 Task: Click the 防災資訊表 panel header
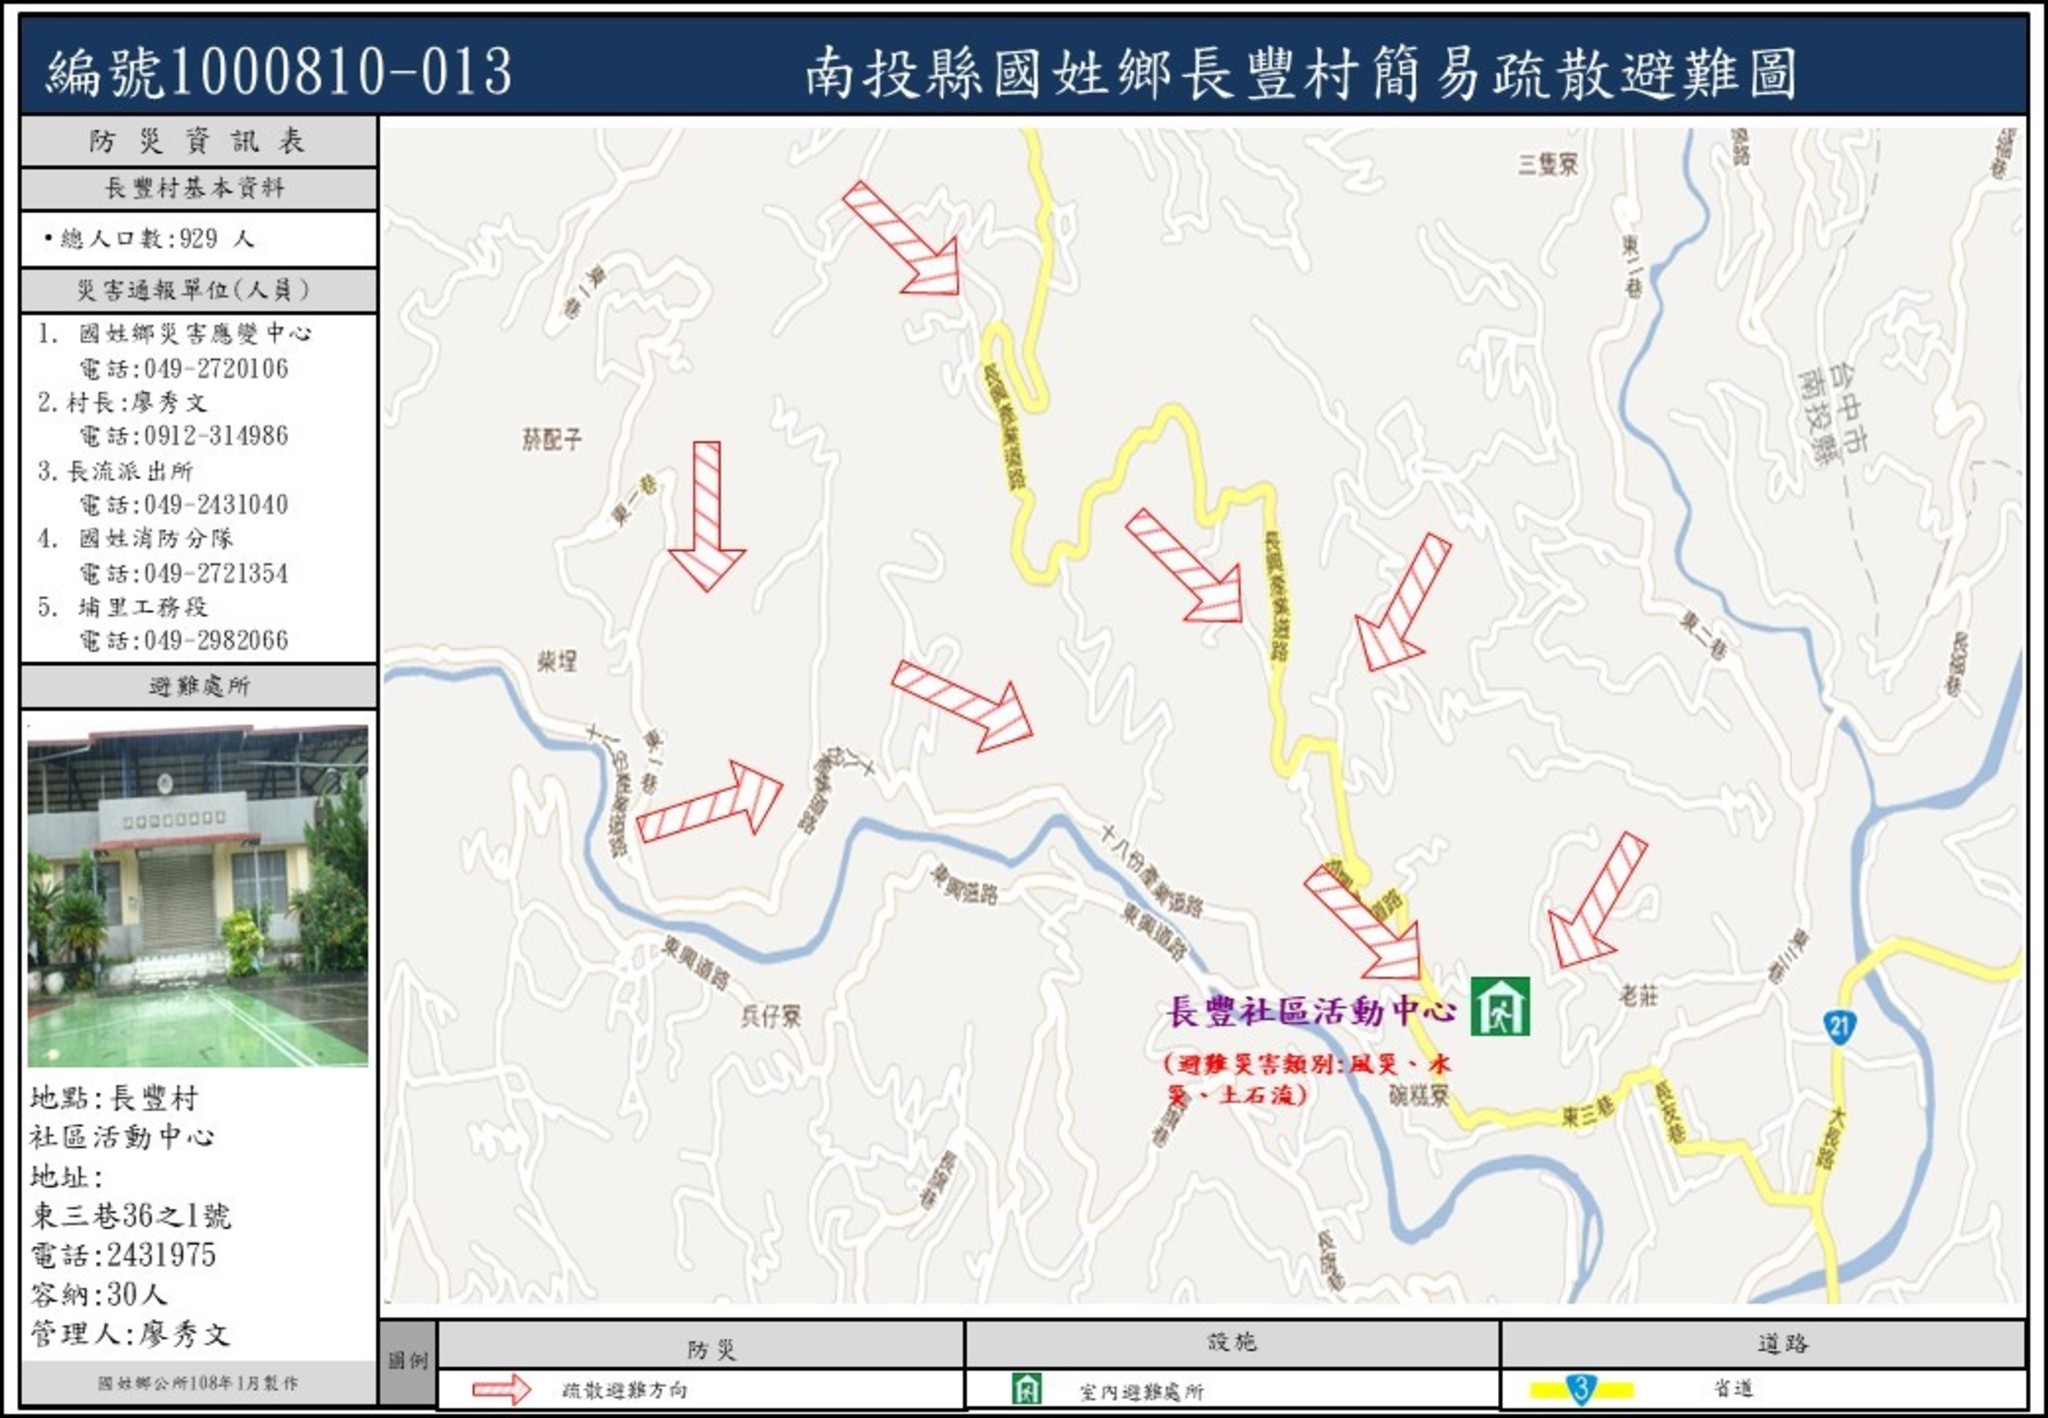198,141
